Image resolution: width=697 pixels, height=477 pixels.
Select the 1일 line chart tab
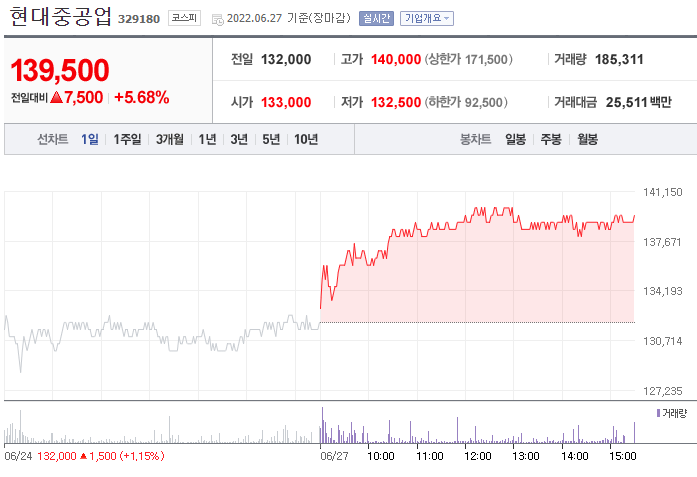click(90, 140)
